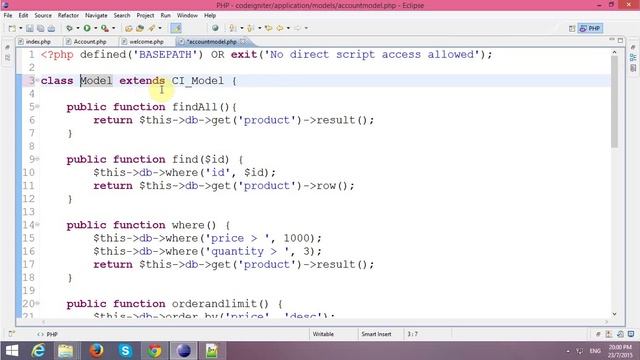Open Firefox from the taskbar
This screenshot has height=360, width=640.
pyautogui.click(x=96, y=351)
